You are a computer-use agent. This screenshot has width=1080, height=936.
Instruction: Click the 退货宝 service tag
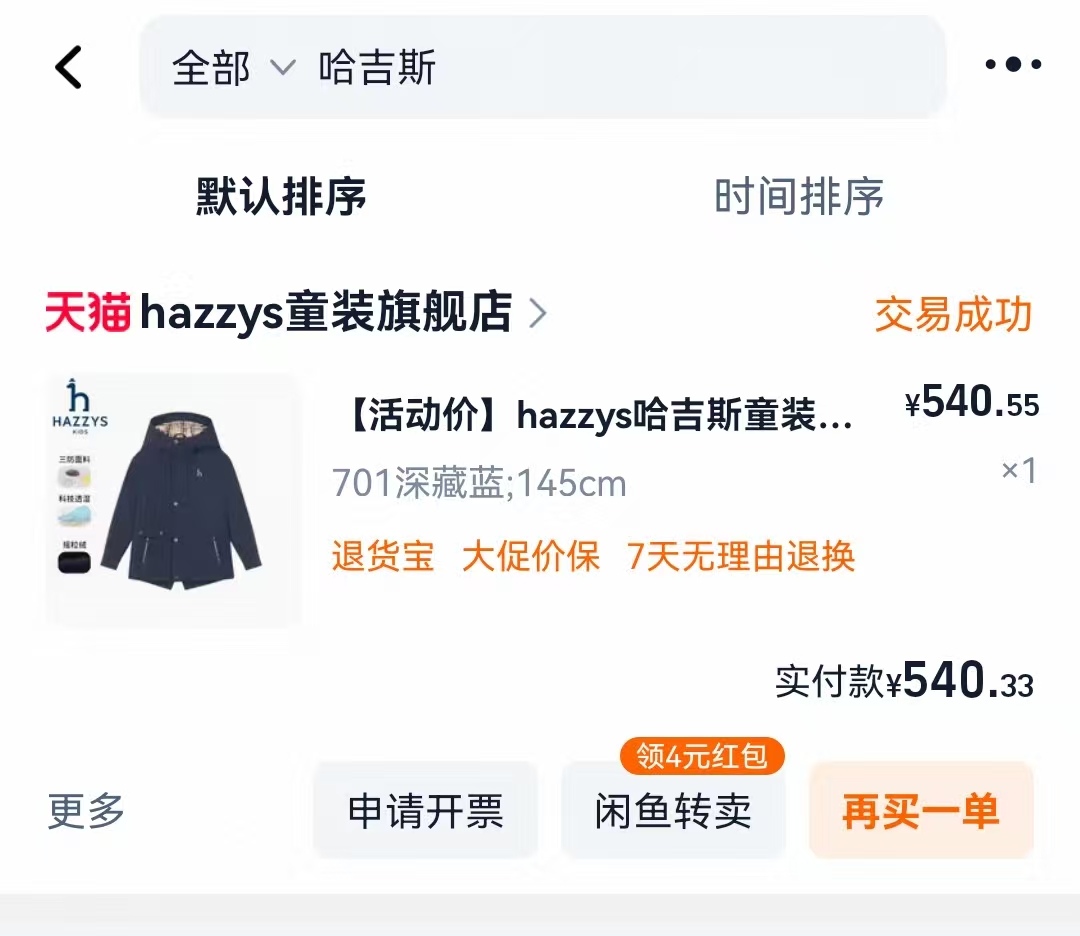tap(383, 556)
